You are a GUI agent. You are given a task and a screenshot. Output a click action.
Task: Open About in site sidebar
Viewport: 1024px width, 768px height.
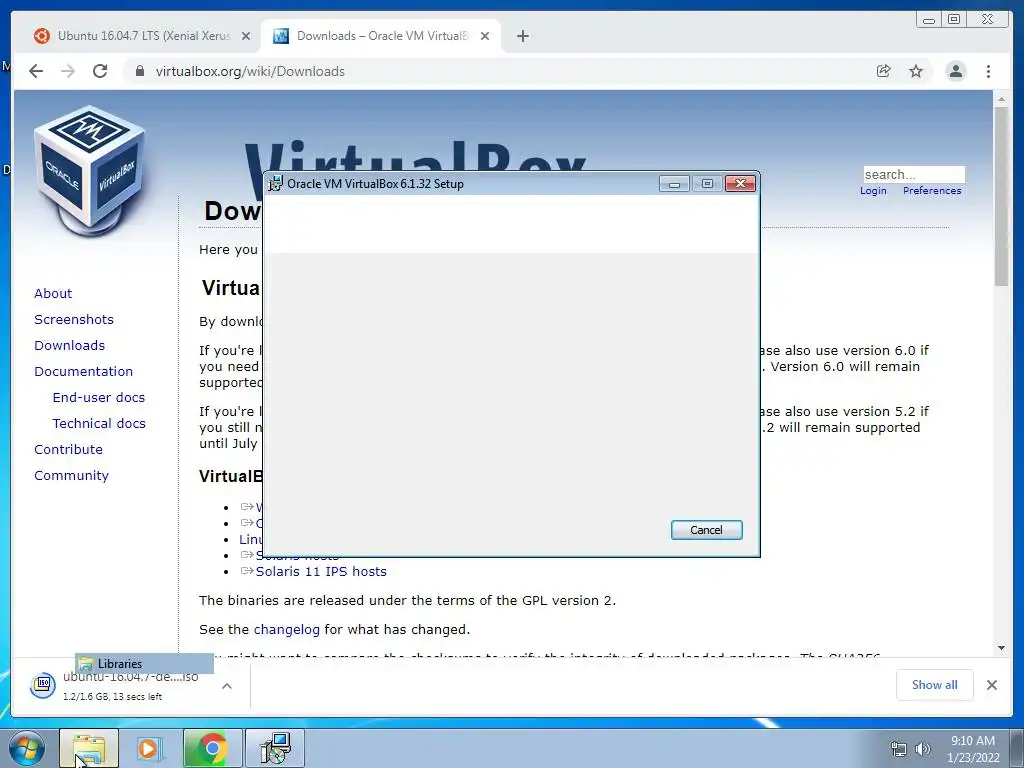[x=53, y=293]
